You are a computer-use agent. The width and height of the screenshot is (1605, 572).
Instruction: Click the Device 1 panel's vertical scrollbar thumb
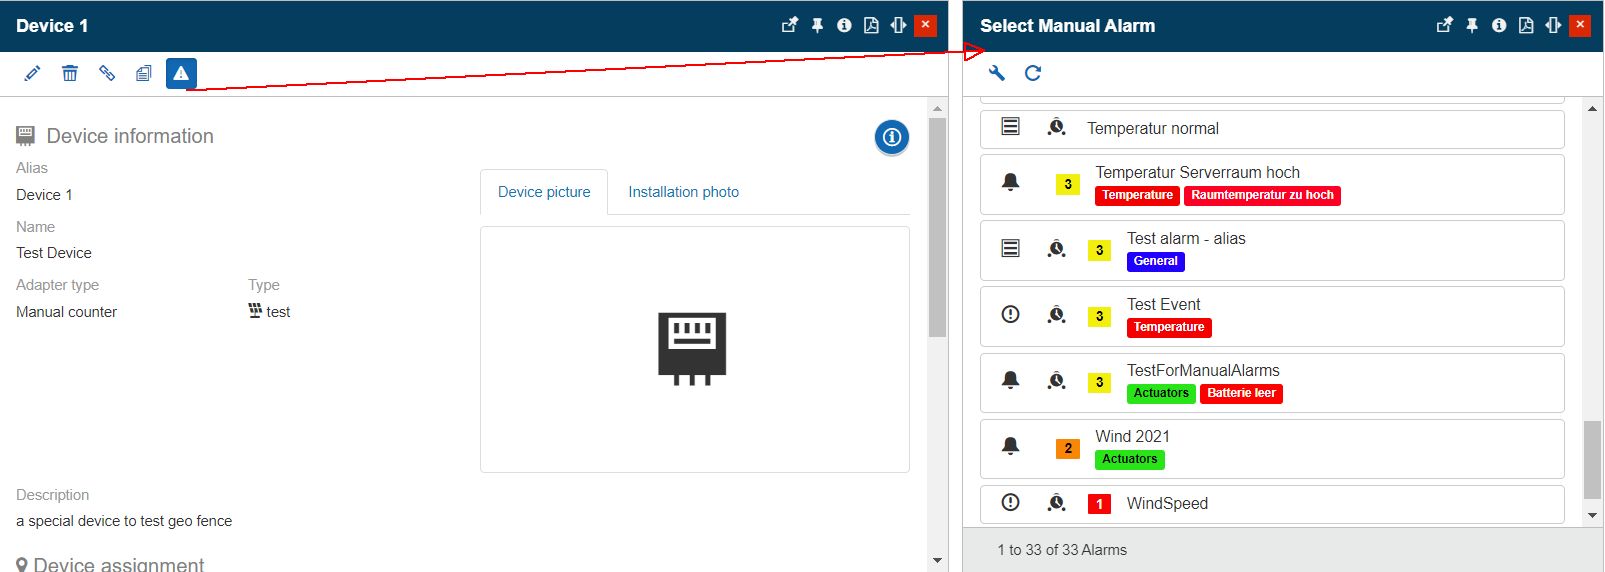(x=937, y=228)
